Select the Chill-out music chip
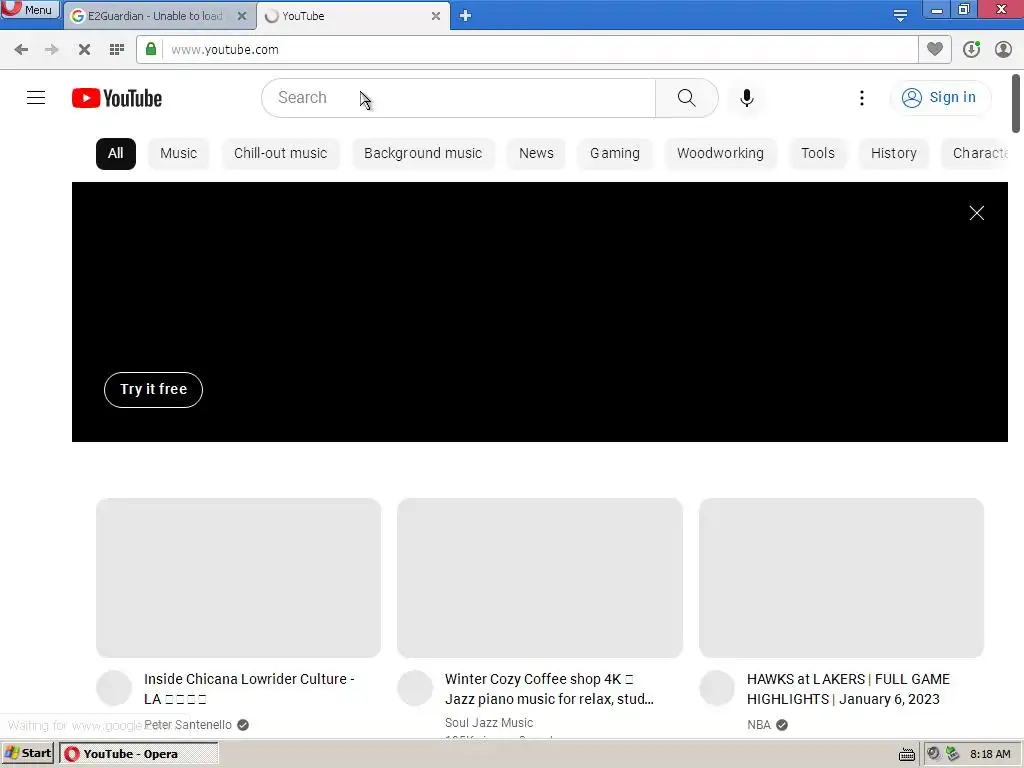 coord(281,153)
